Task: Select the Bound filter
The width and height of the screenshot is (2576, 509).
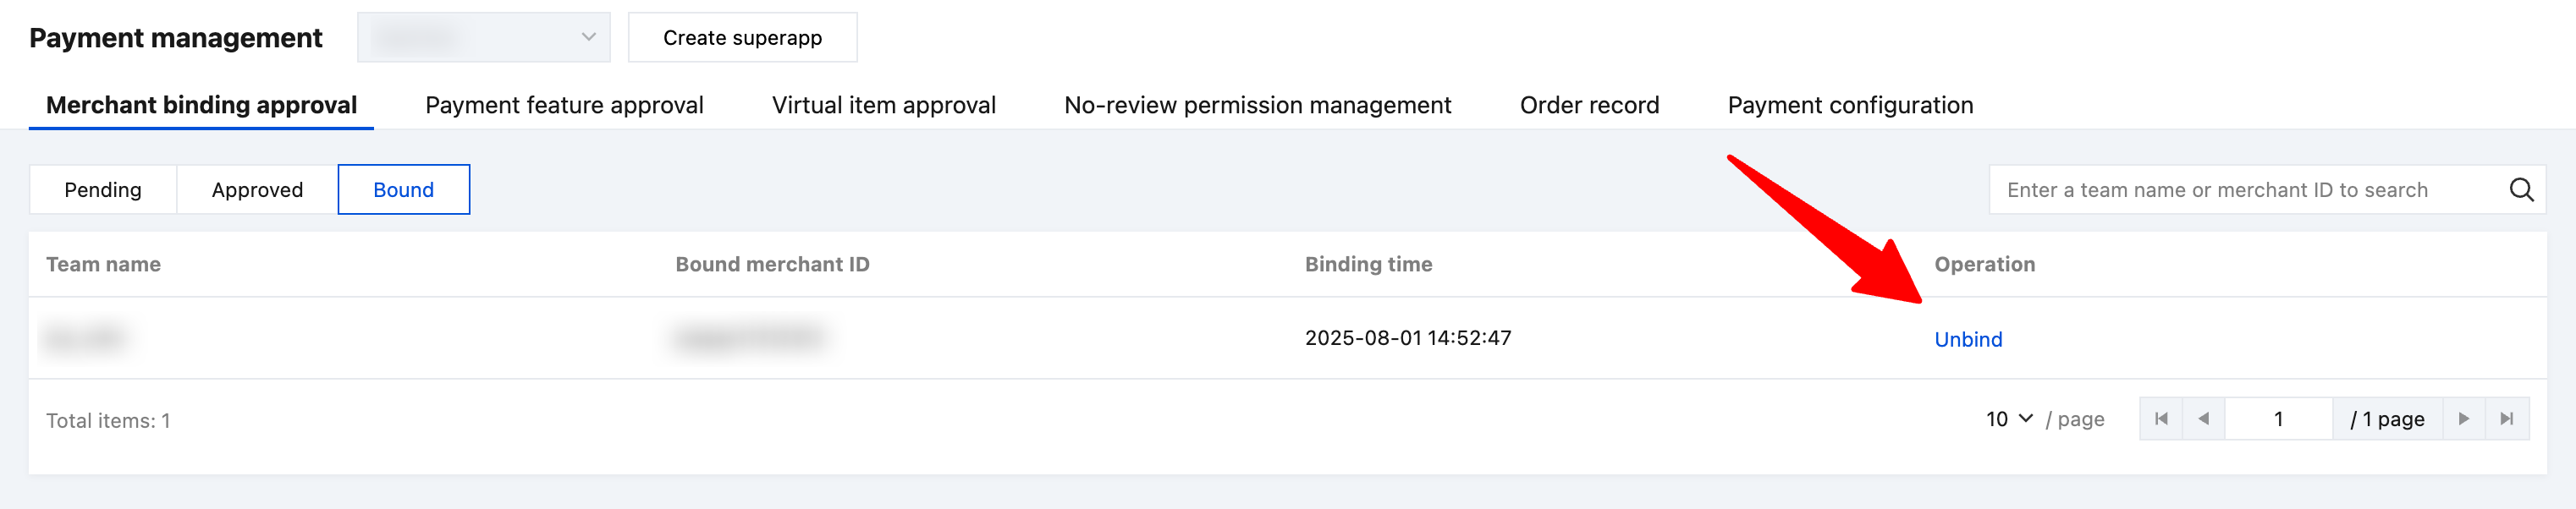Action: pos(403,190)
